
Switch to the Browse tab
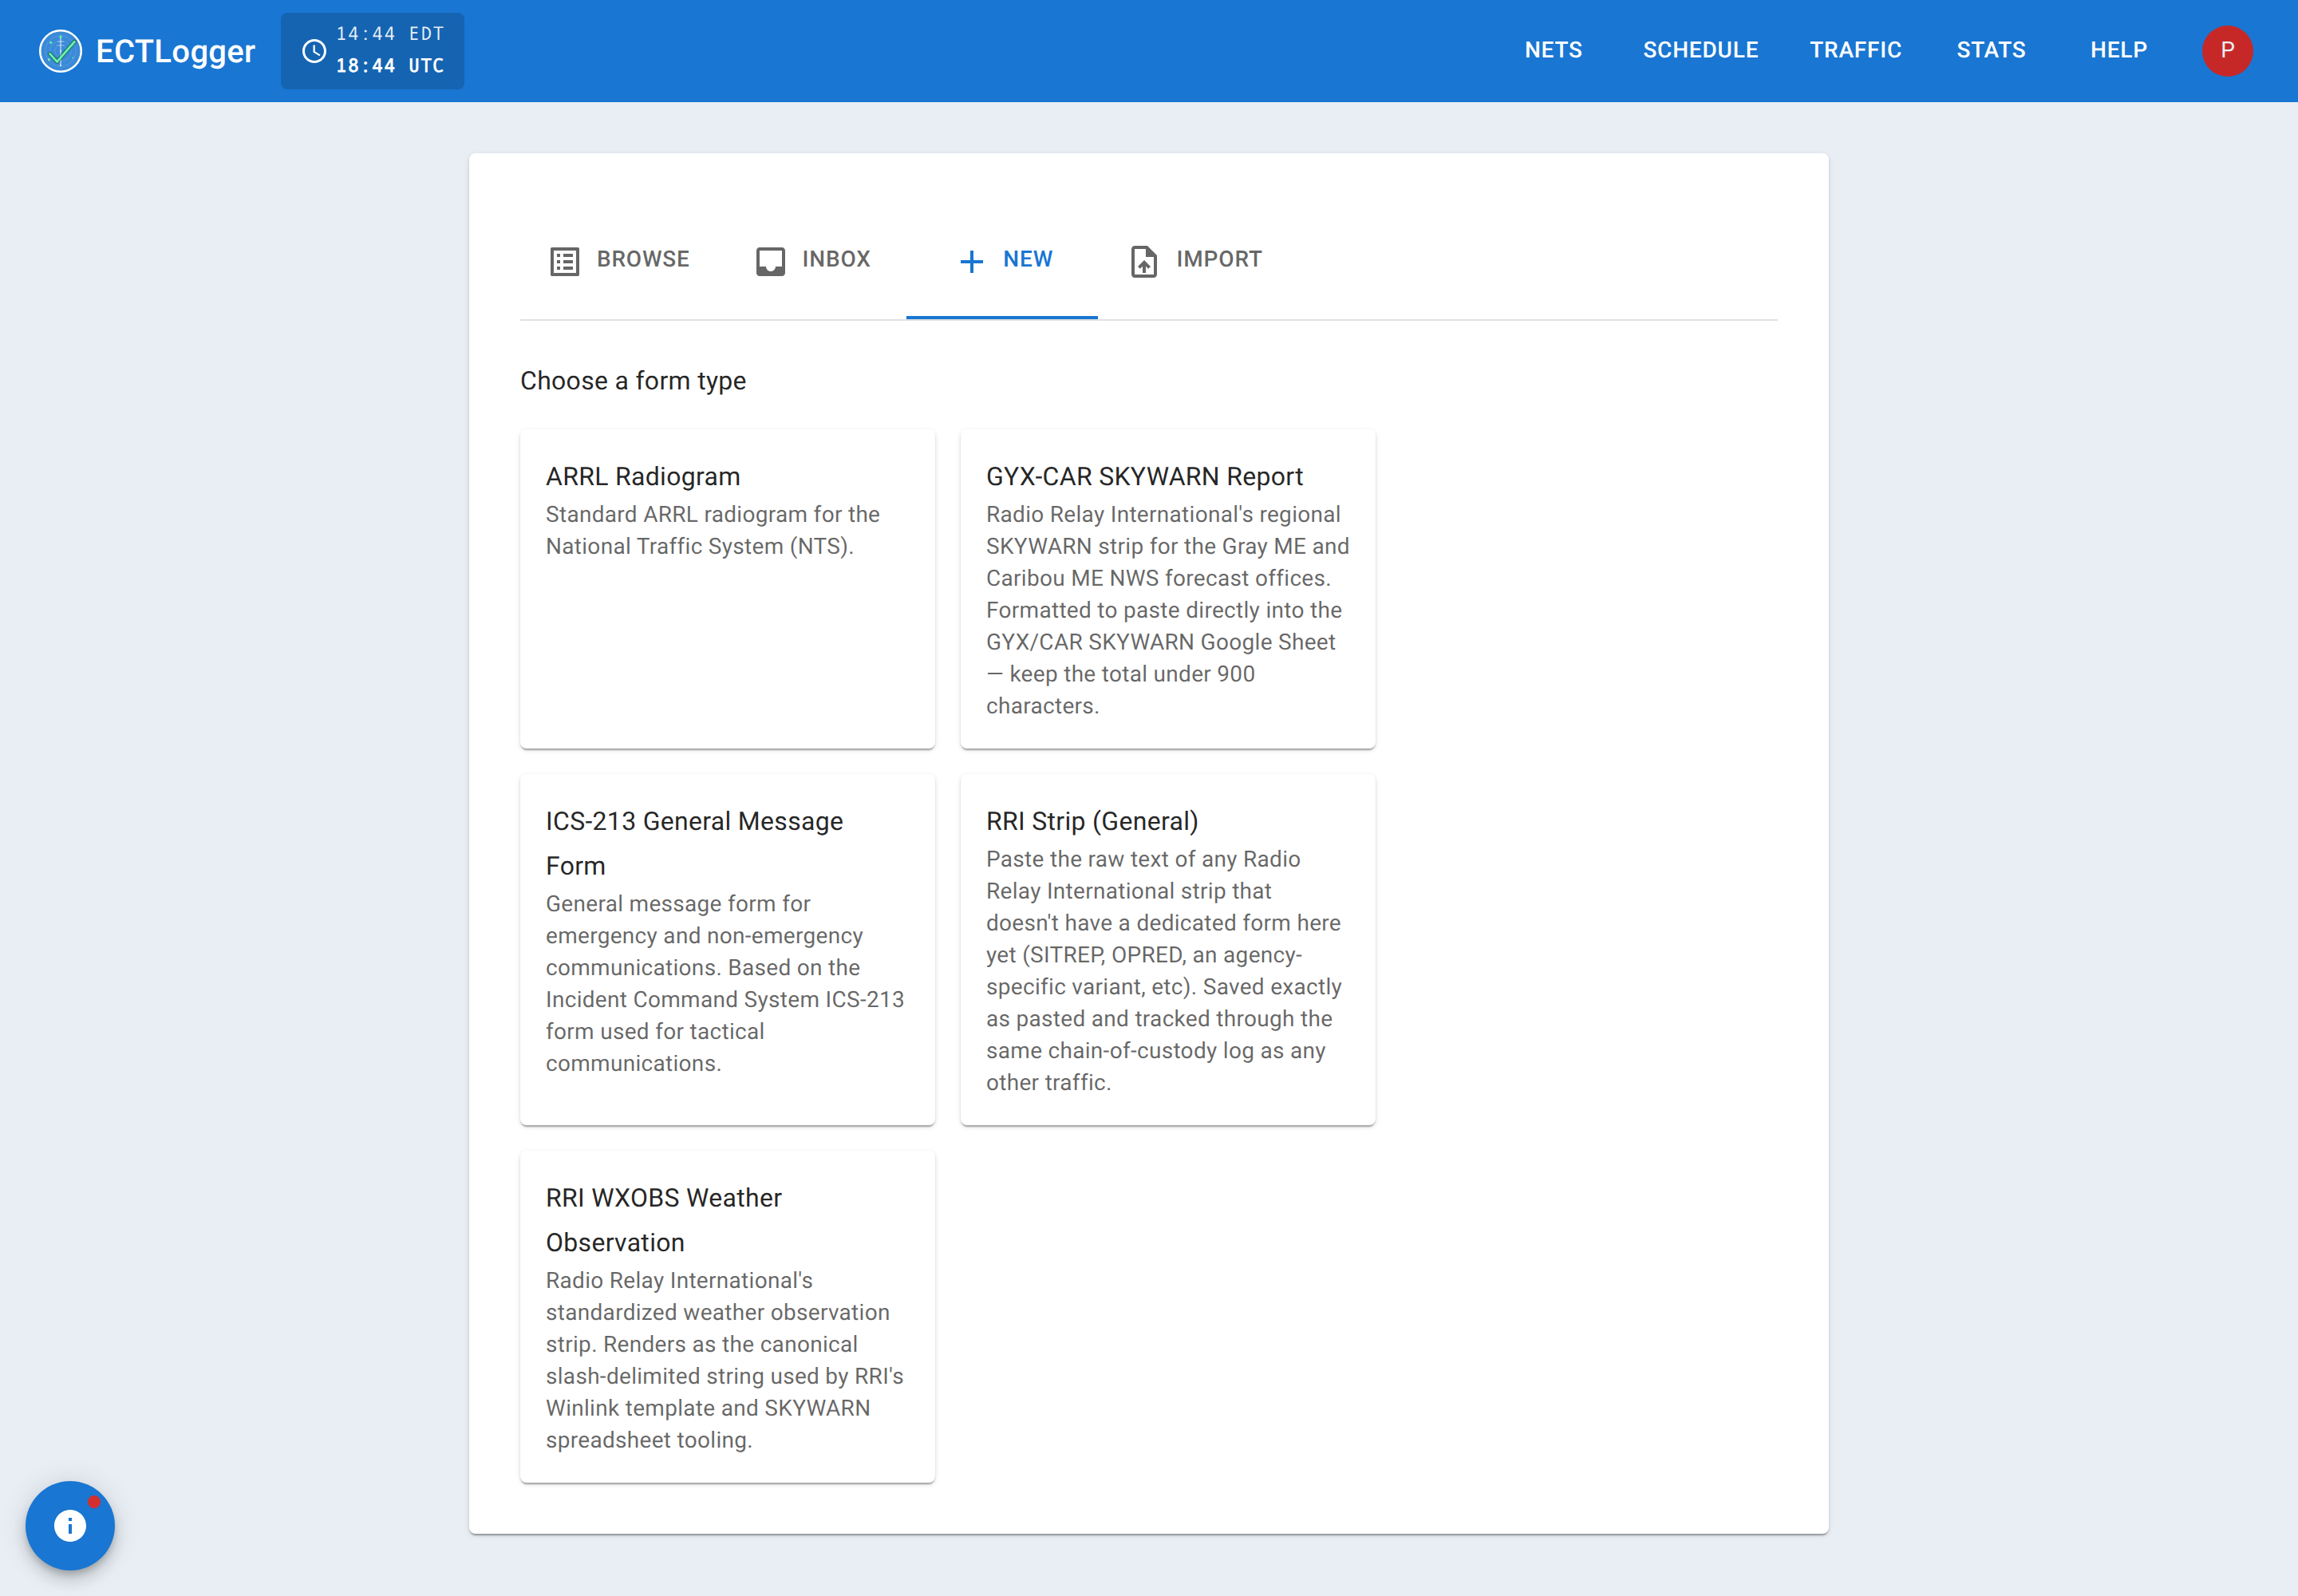(x=619, y=260)
